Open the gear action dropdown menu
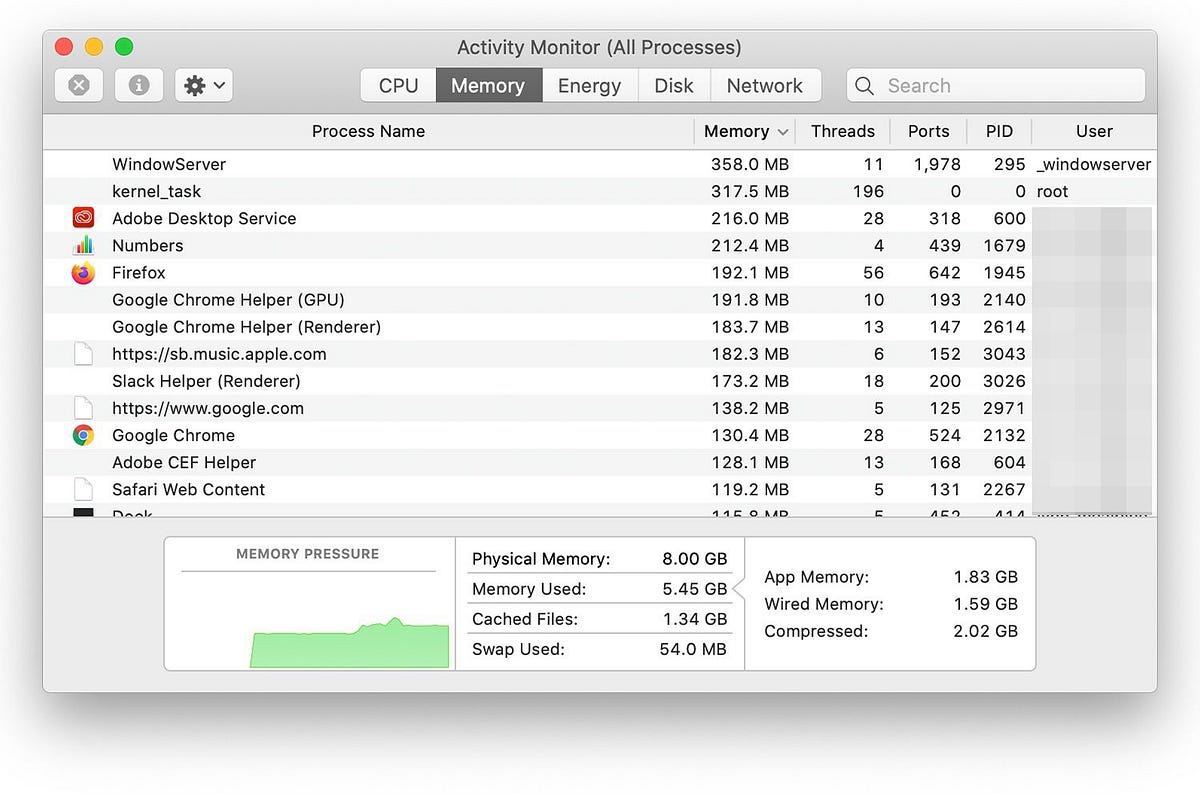 [x=204, y=86]
